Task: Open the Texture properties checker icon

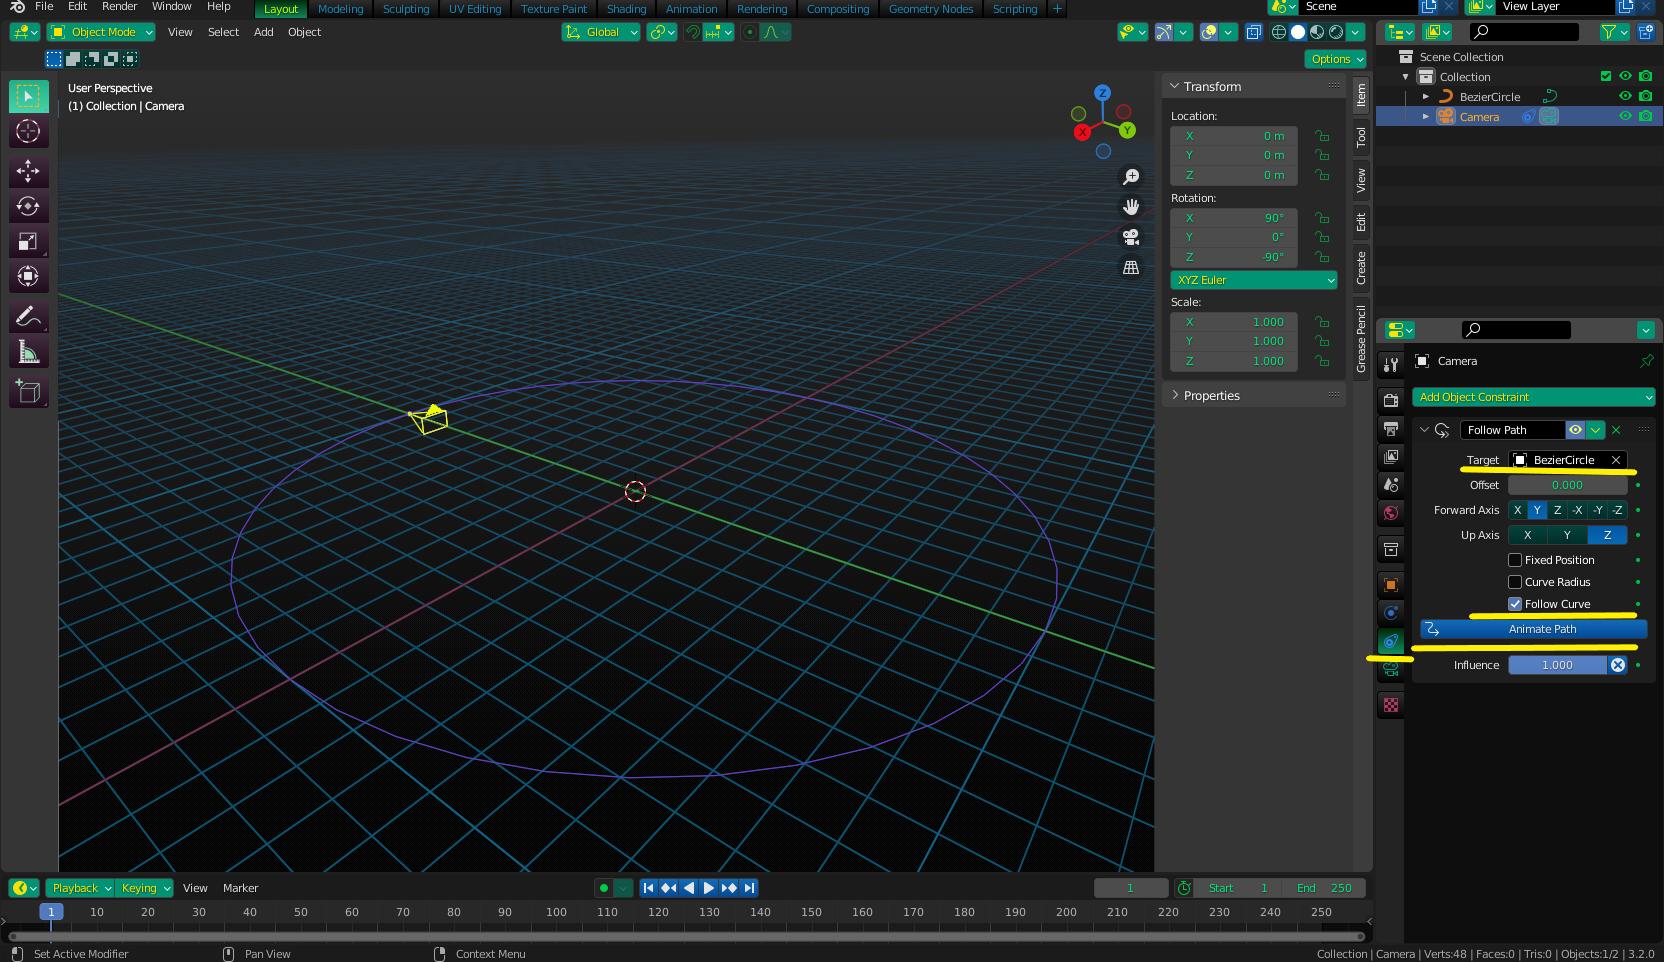Action: pos(1390,705)
